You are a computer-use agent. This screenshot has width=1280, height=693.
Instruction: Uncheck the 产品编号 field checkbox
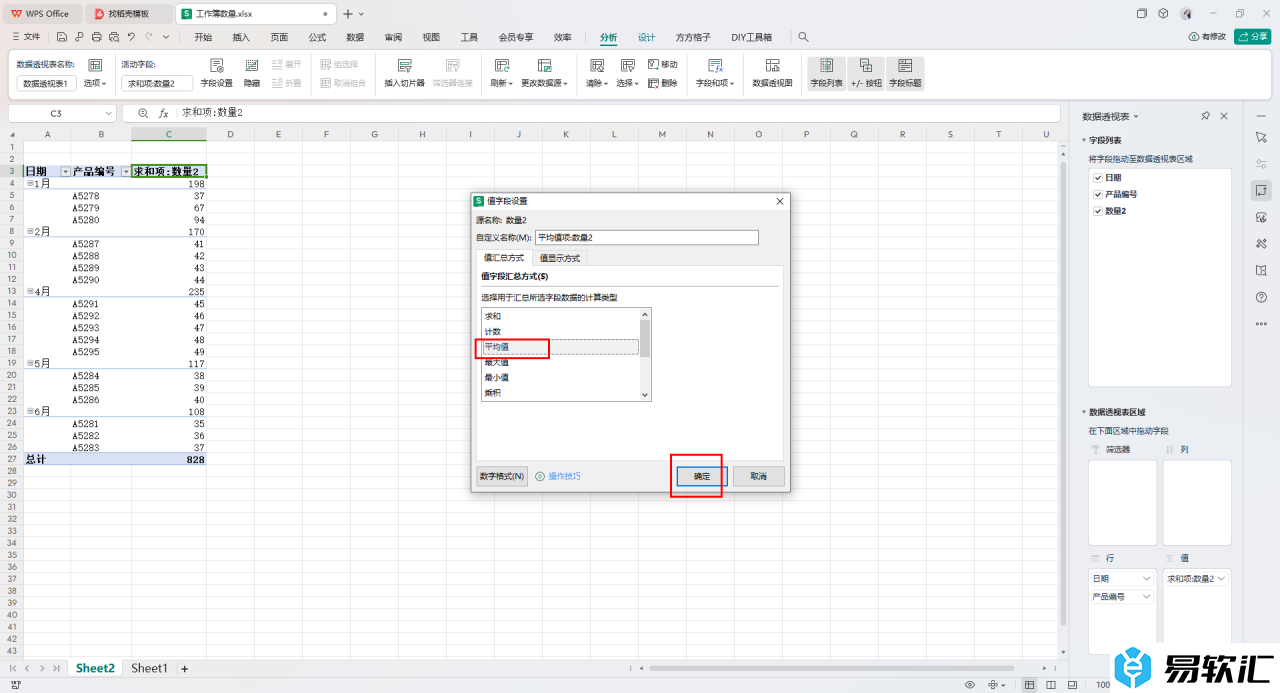pyautogui.click(x=1098, y=194)
